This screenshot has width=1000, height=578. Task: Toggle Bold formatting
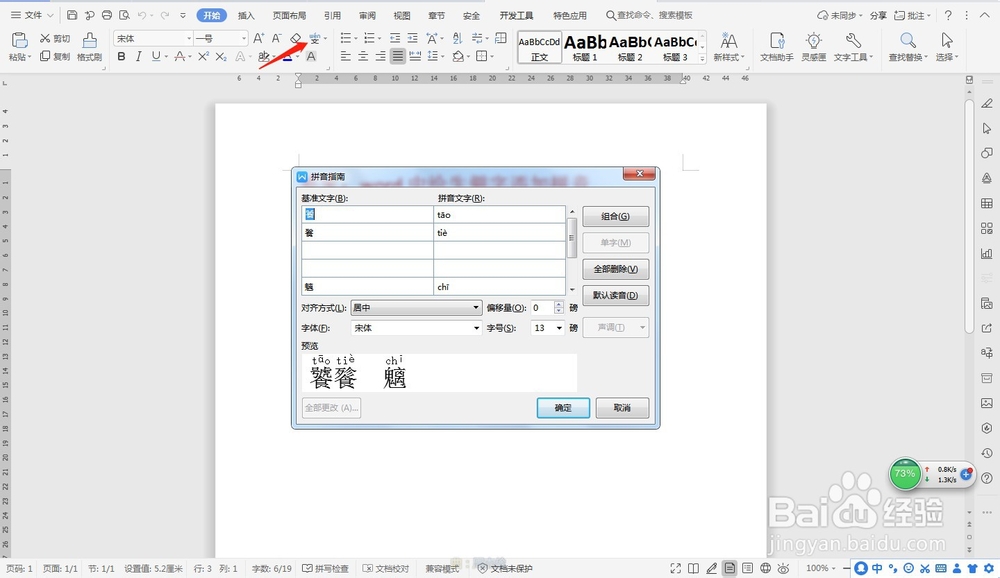(x=121, y=56)
